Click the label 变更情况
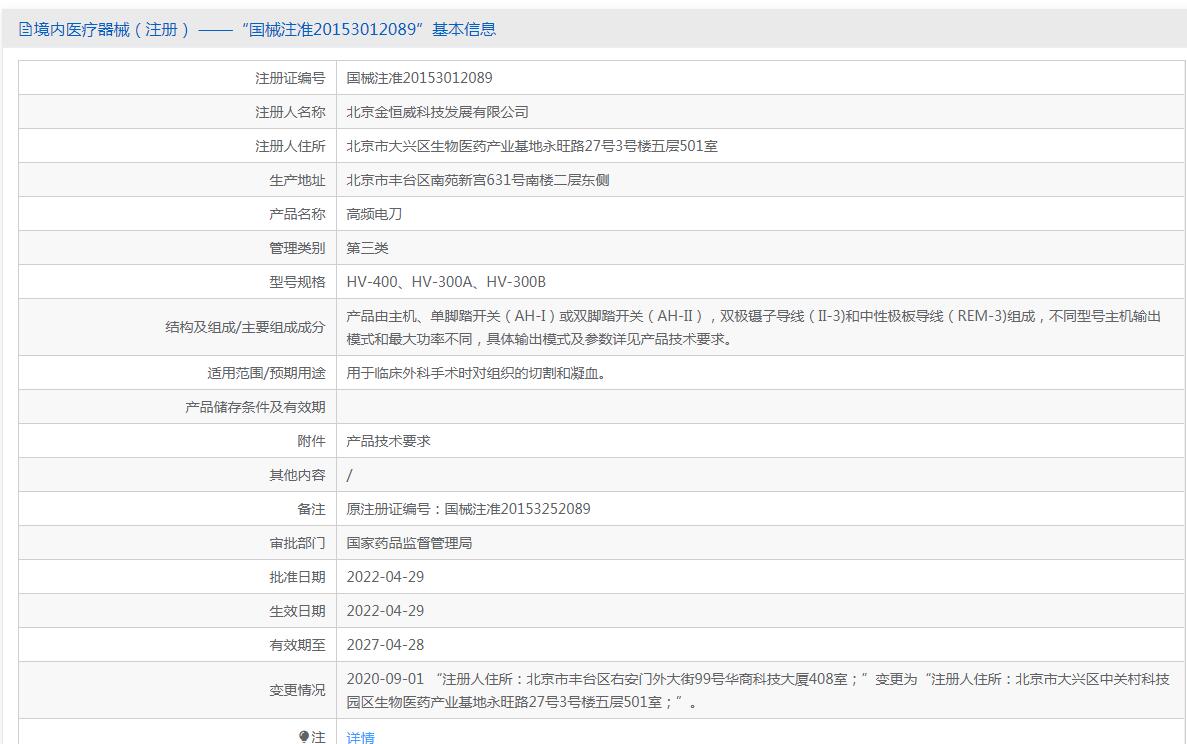1187x744 pixels. click(x=297, y=690)
